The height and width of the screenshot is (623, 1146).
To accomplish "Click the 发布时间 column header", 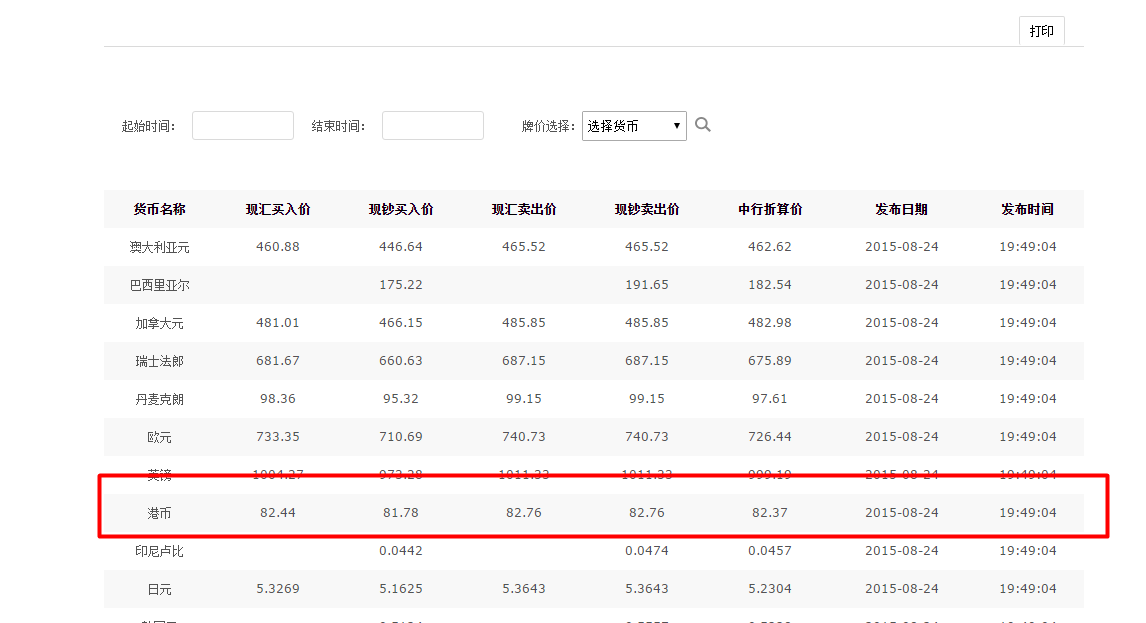I will point(1027,209).
